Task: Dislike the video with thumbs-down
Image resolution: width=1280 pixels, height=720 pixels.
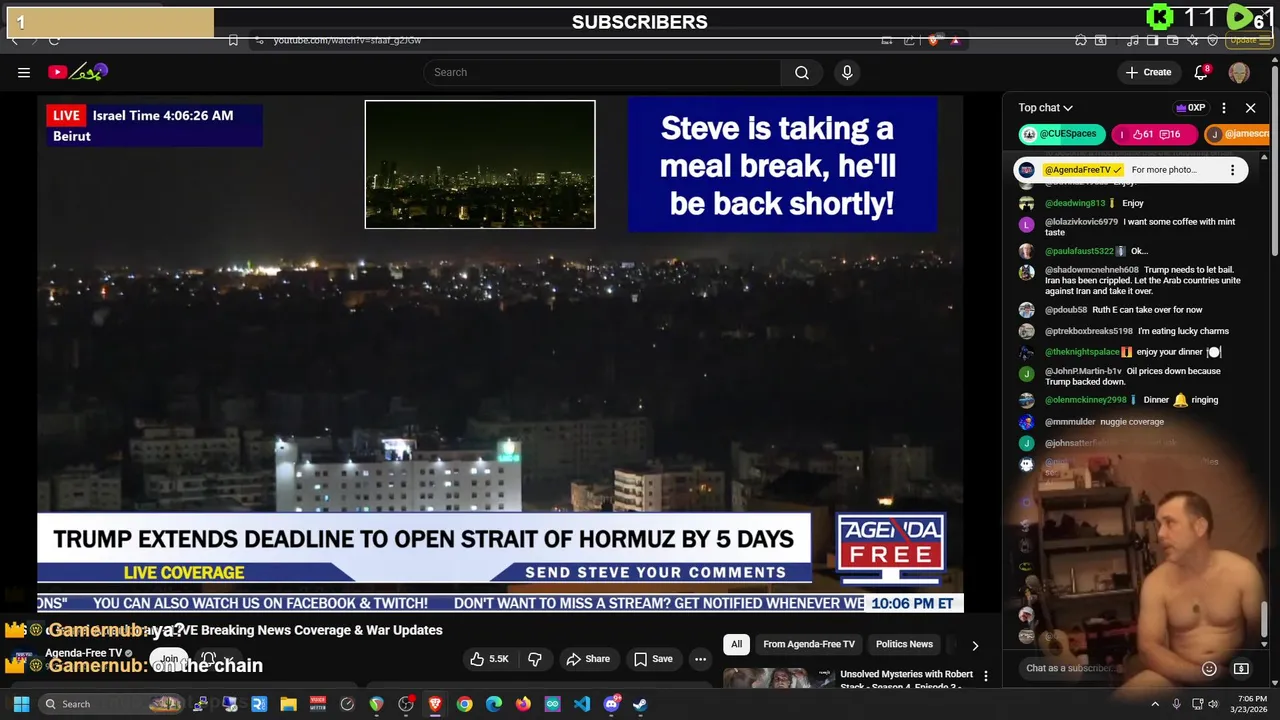Action: pos(535,659)
